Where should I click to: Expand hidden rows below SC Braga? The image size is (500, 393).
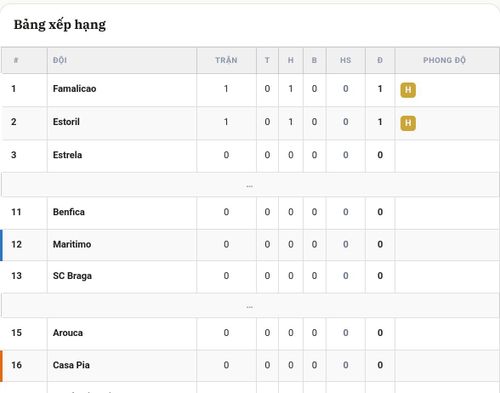[250, 306]
